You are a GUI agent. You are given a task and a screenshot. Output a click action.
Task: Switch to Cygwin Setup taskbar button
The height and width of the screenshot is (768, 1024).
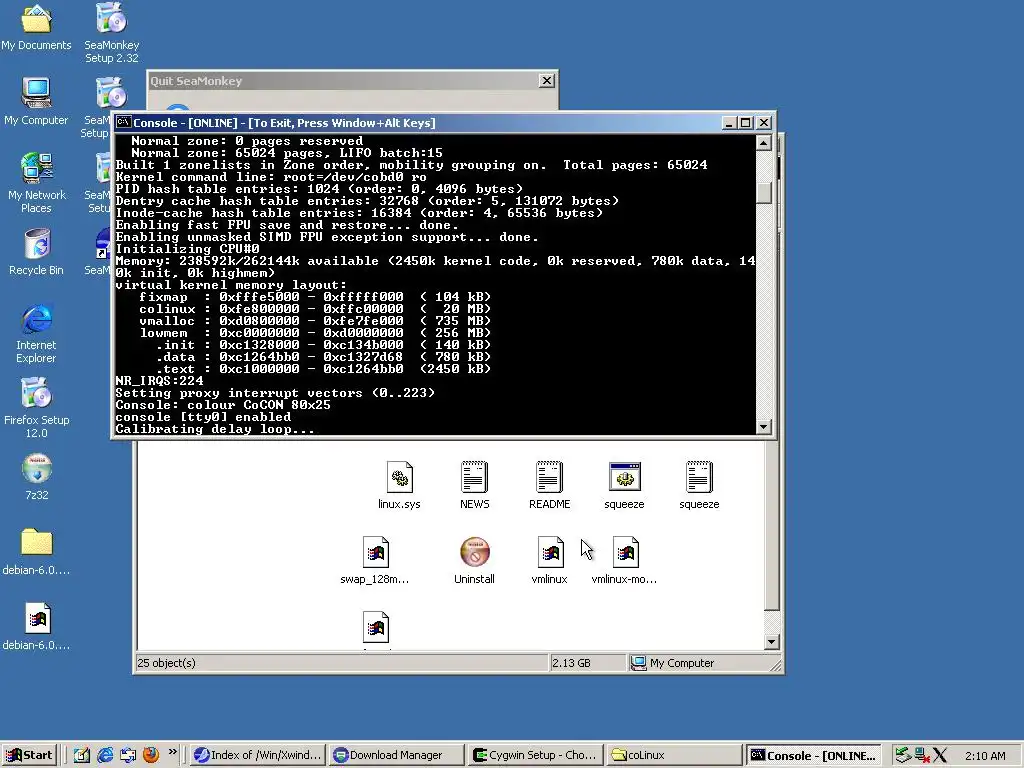[534, 755]
